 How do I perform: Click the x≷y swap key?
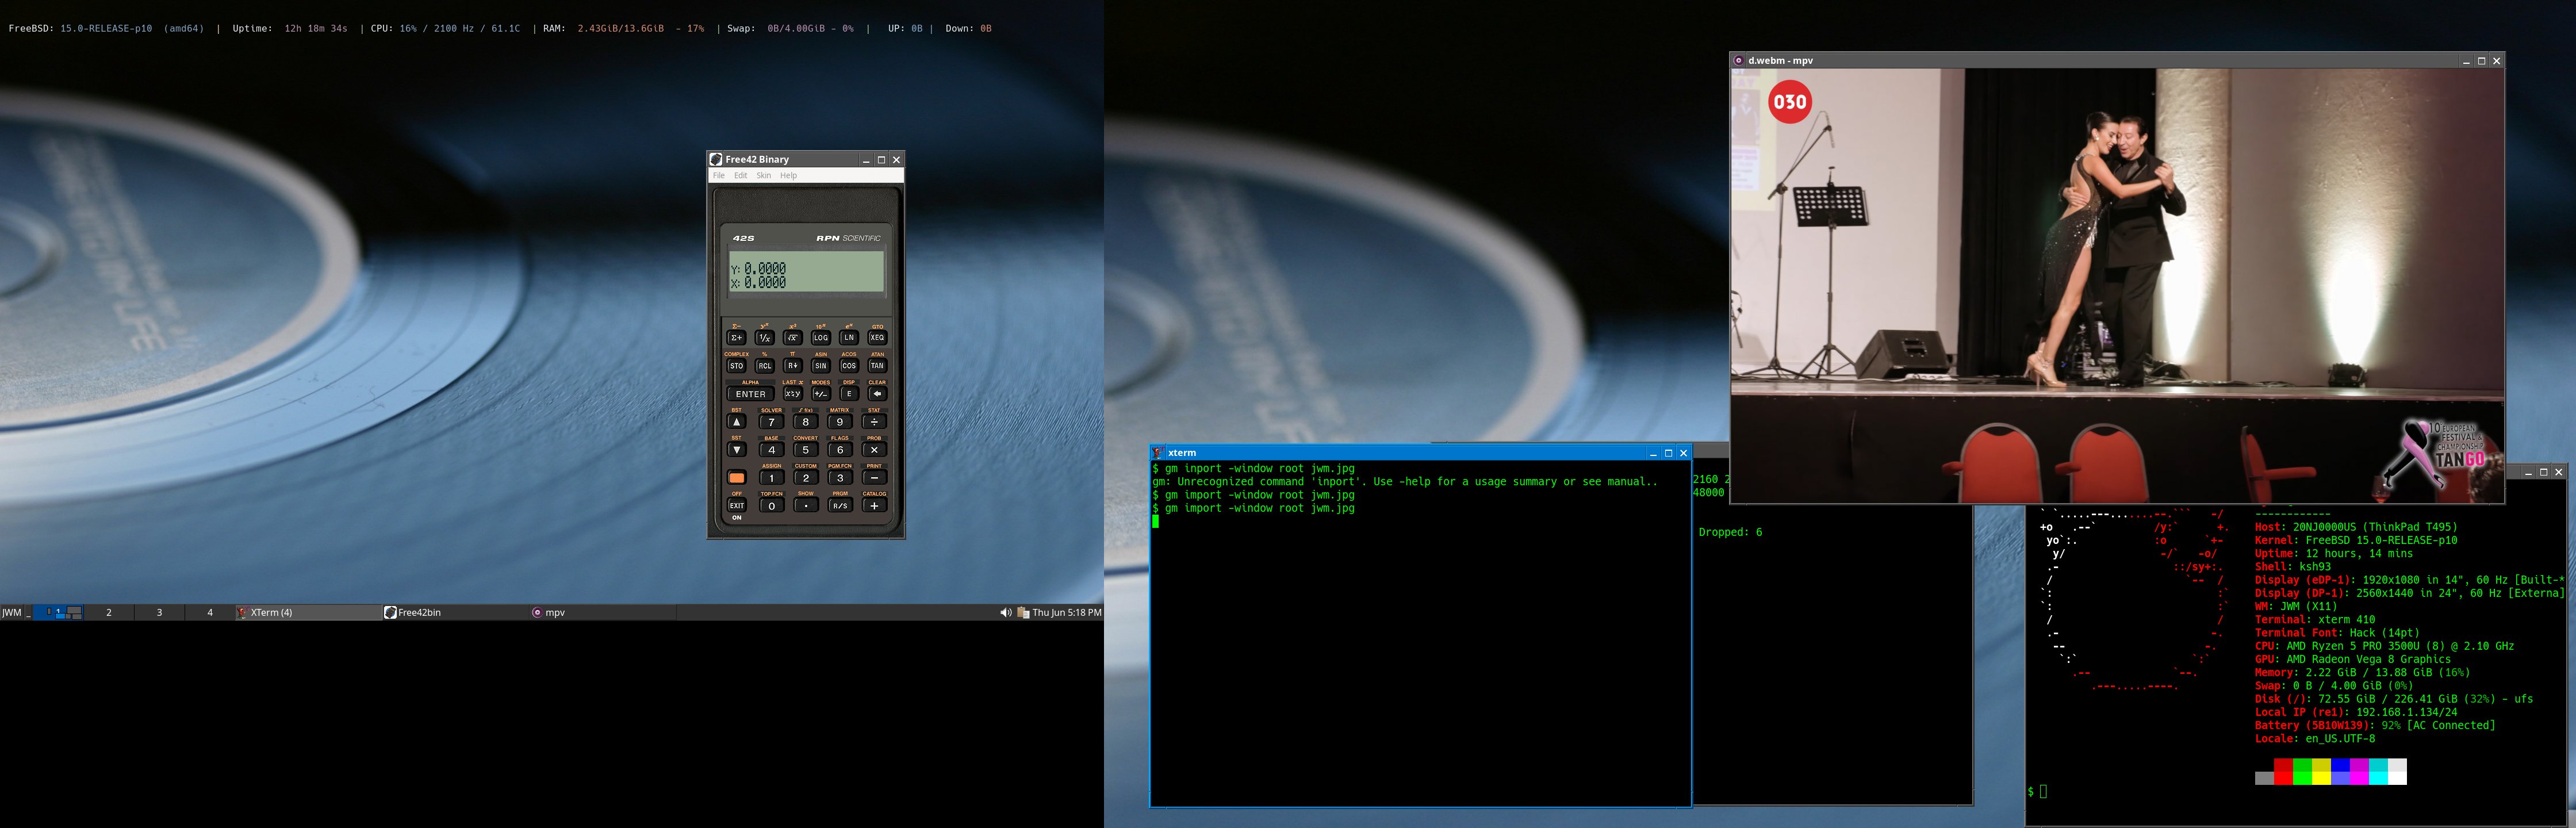(793, 394)
